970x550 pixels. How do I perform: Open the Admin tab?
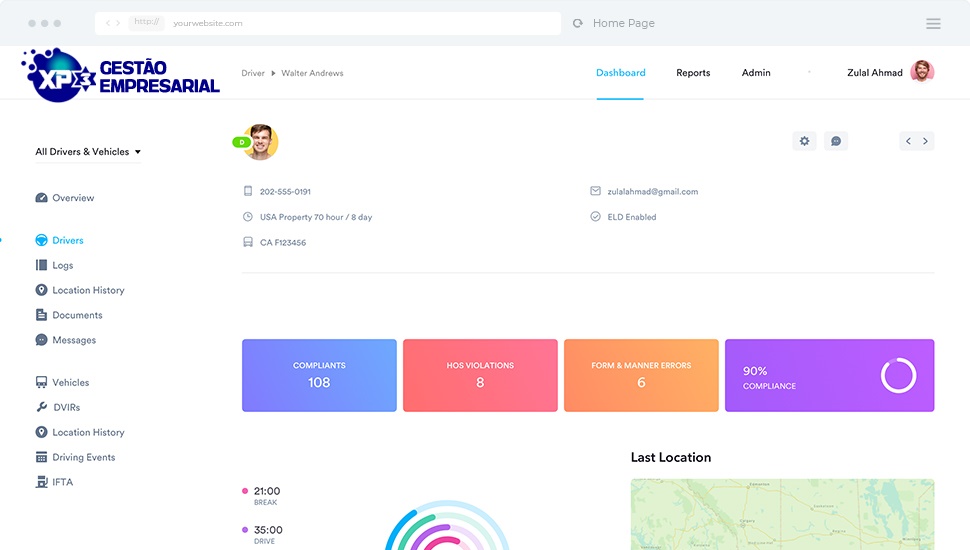[x=756, y=72]
